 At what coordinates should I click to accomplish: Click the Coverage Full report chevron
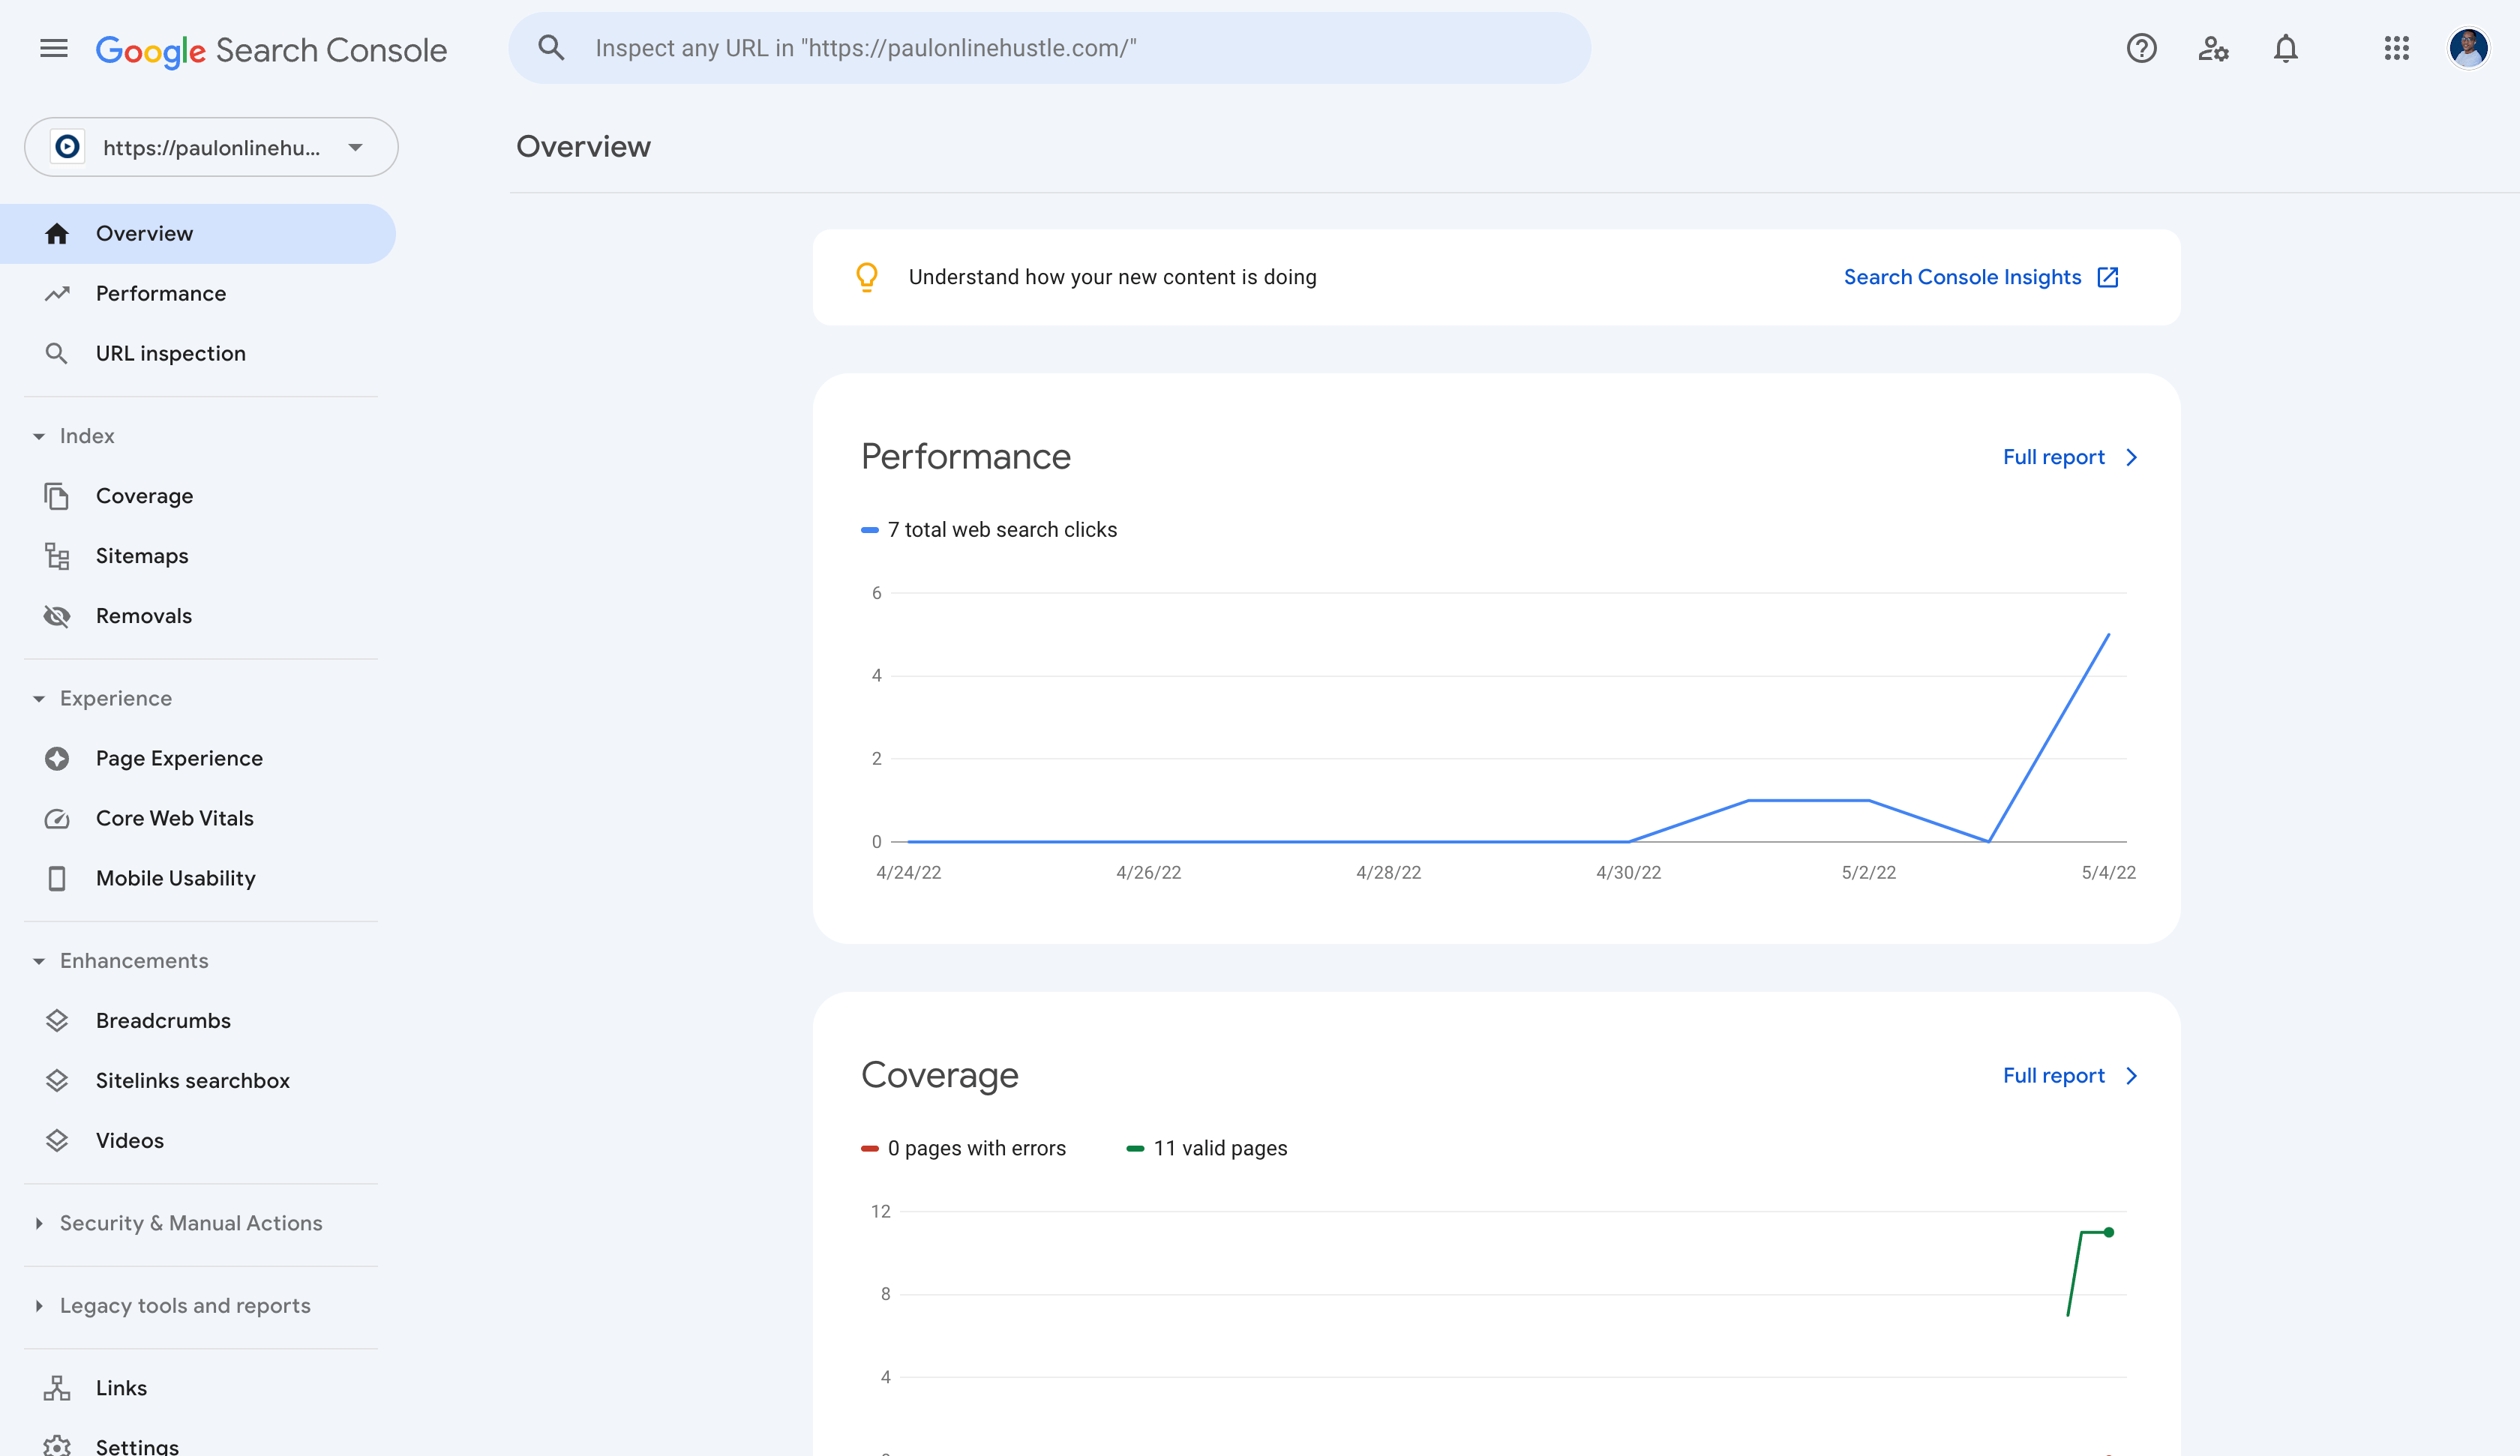pos(2131,1076)
